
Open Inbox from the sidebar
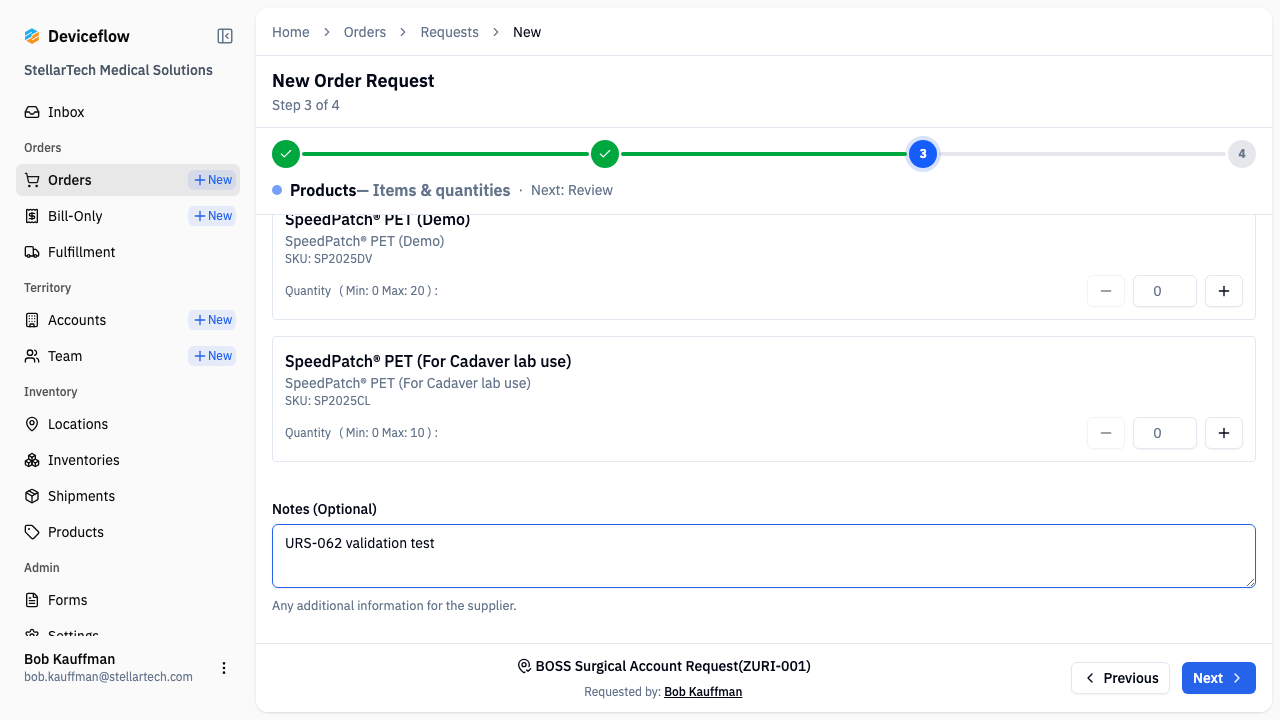tap(128, 112)
